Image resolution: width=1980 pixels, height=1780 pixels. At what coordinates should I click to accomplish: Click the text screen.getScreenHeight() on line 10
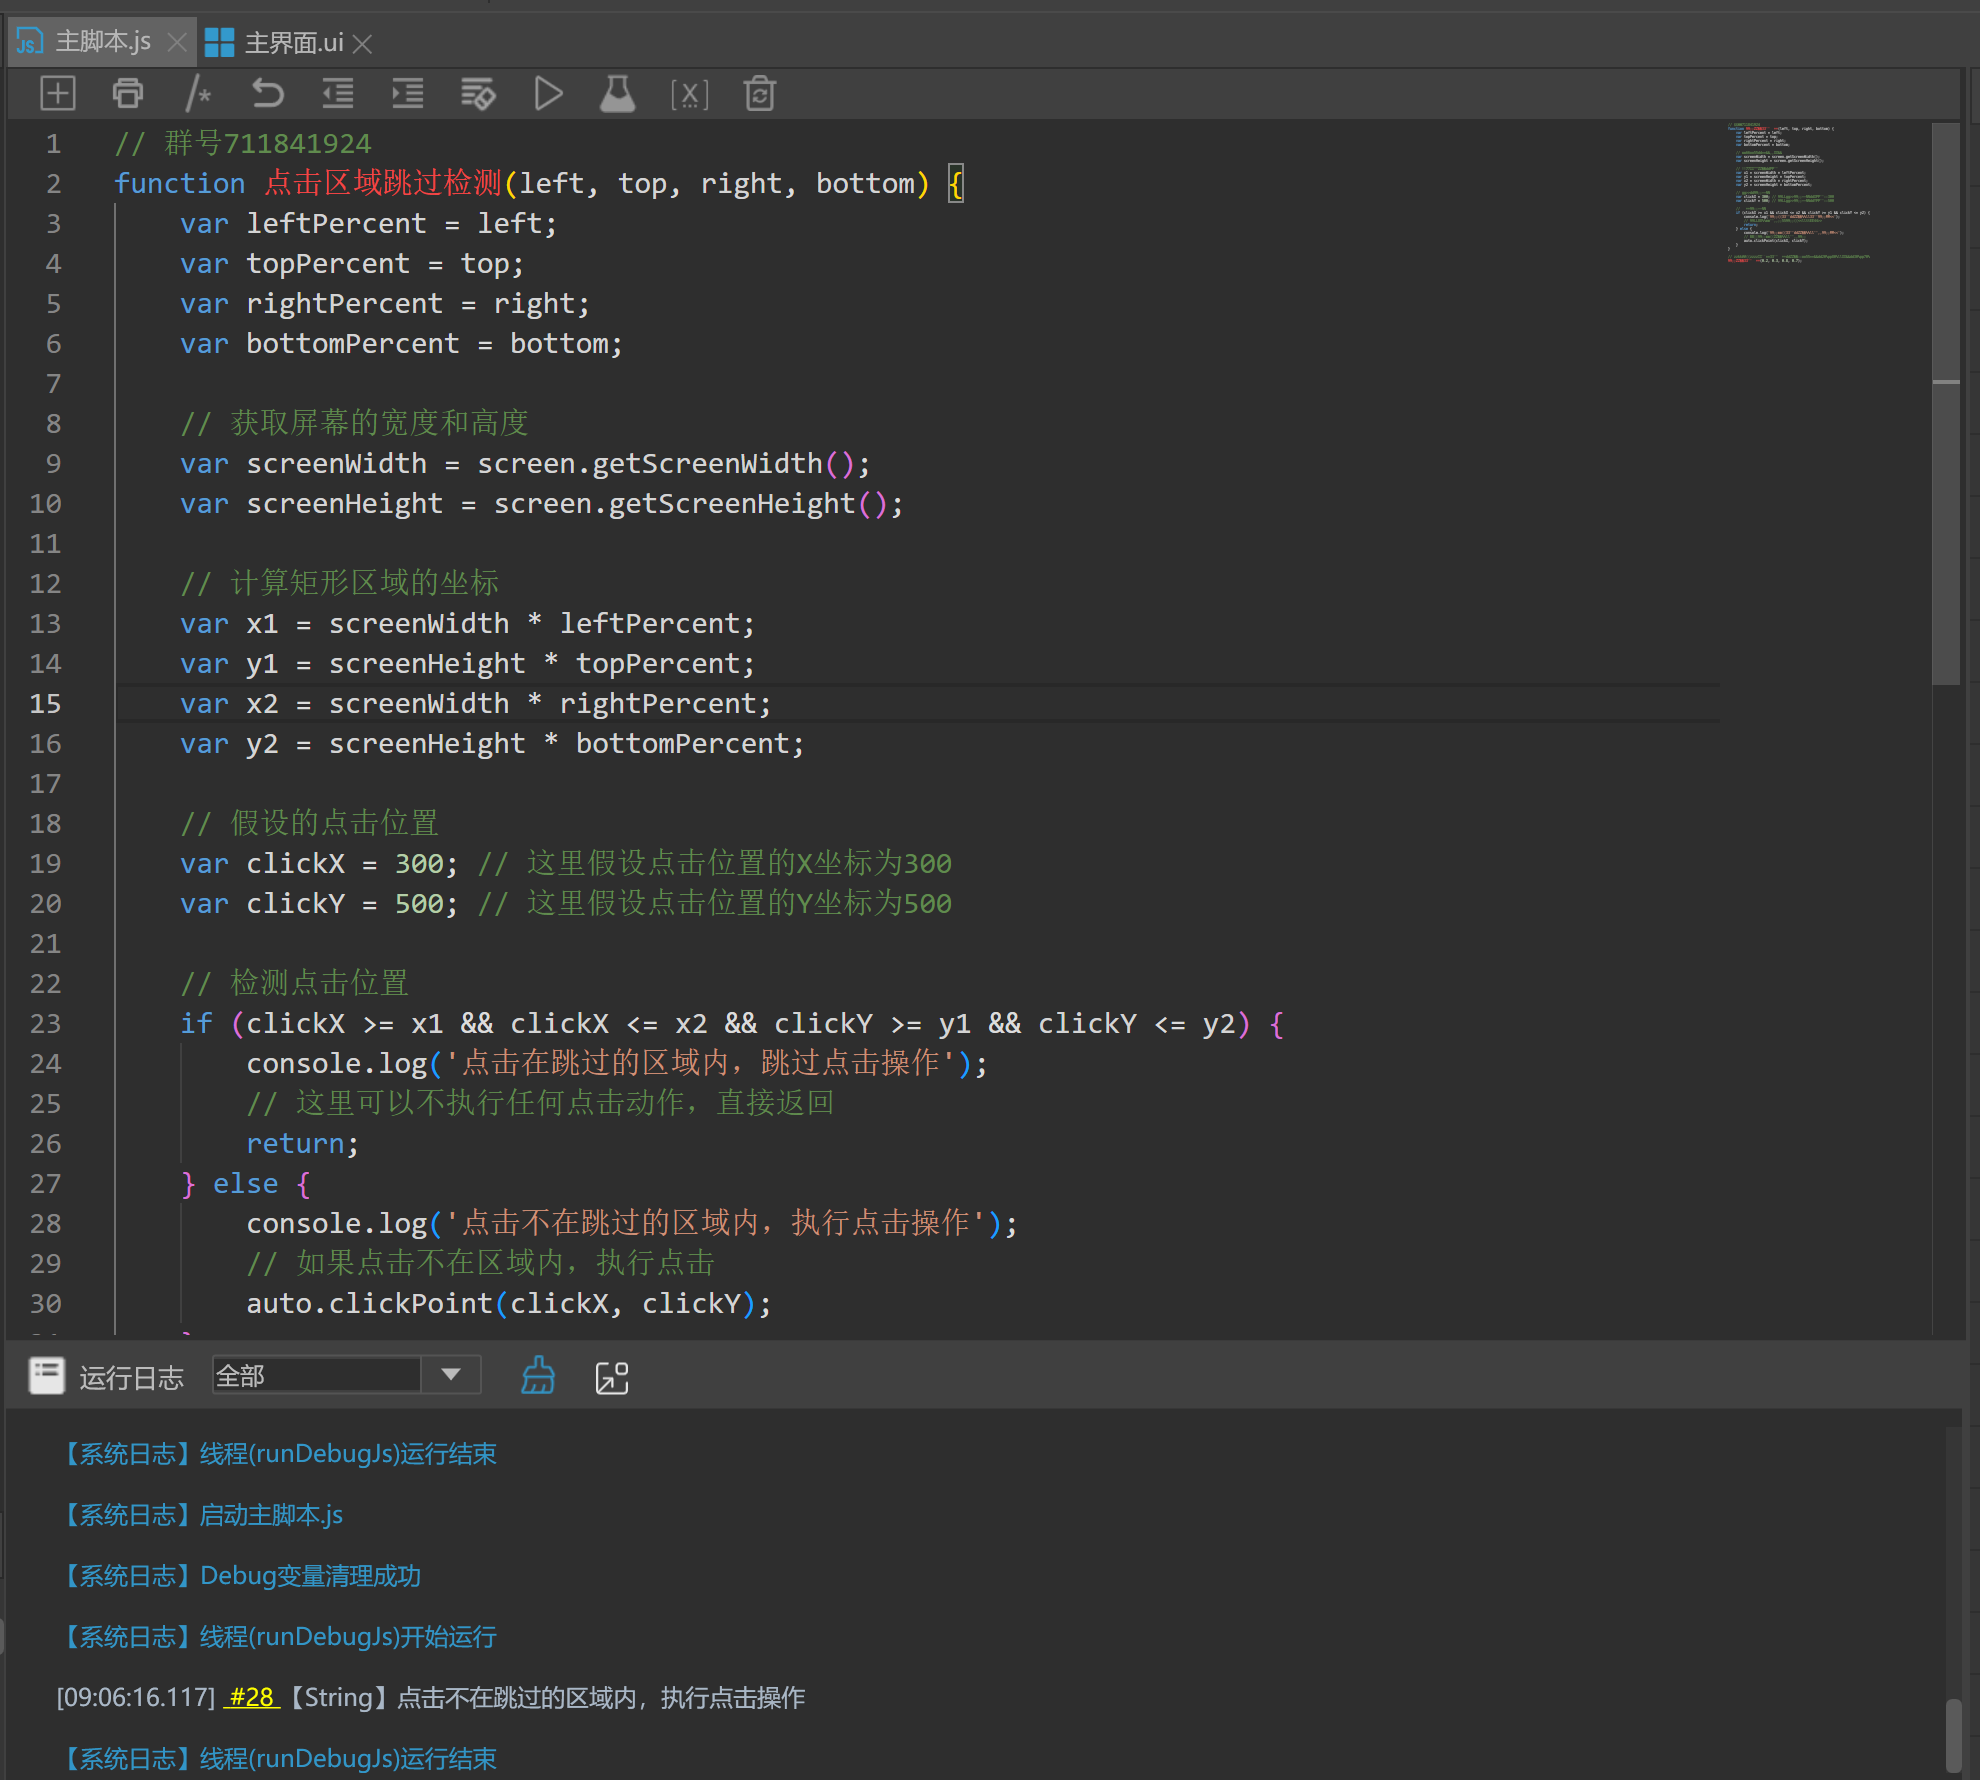[x=691, y=503]
